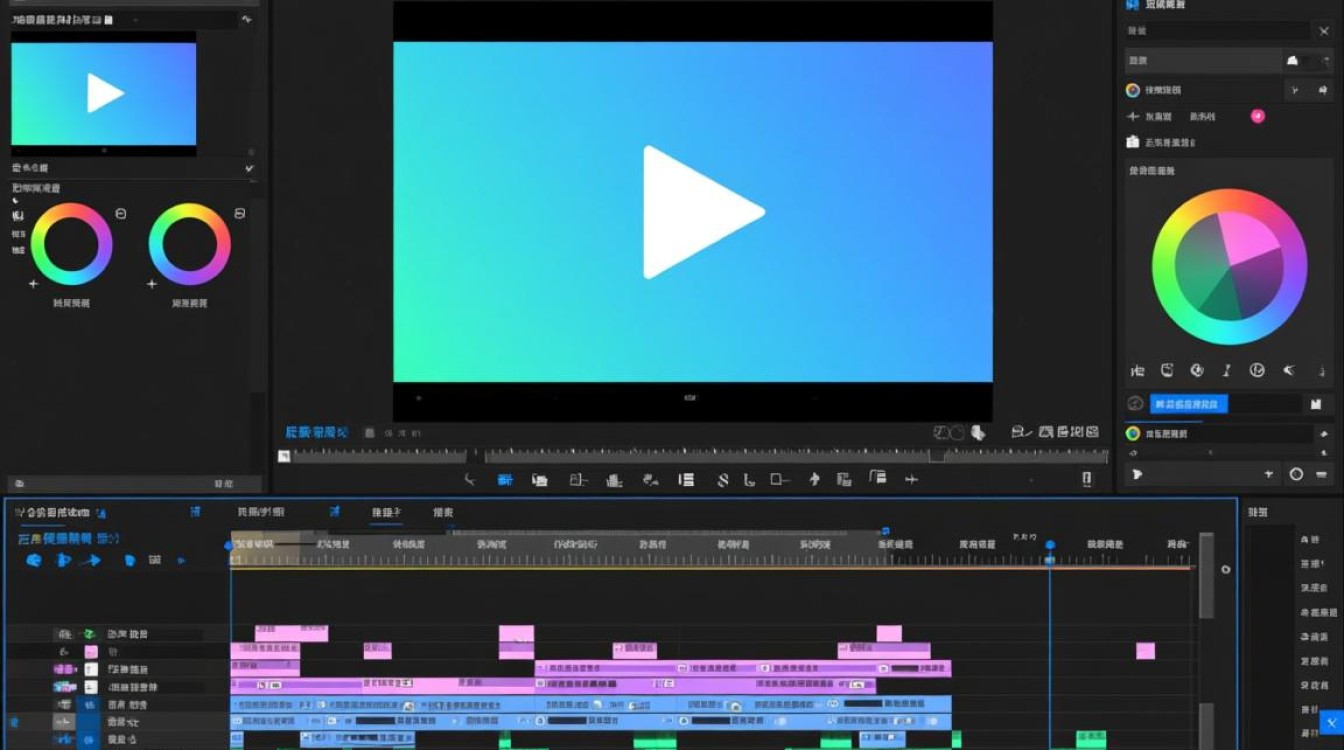Click the timeline's vertical scrollbar
Viewport: 1344px width, 750px height.
[1206, 575]
